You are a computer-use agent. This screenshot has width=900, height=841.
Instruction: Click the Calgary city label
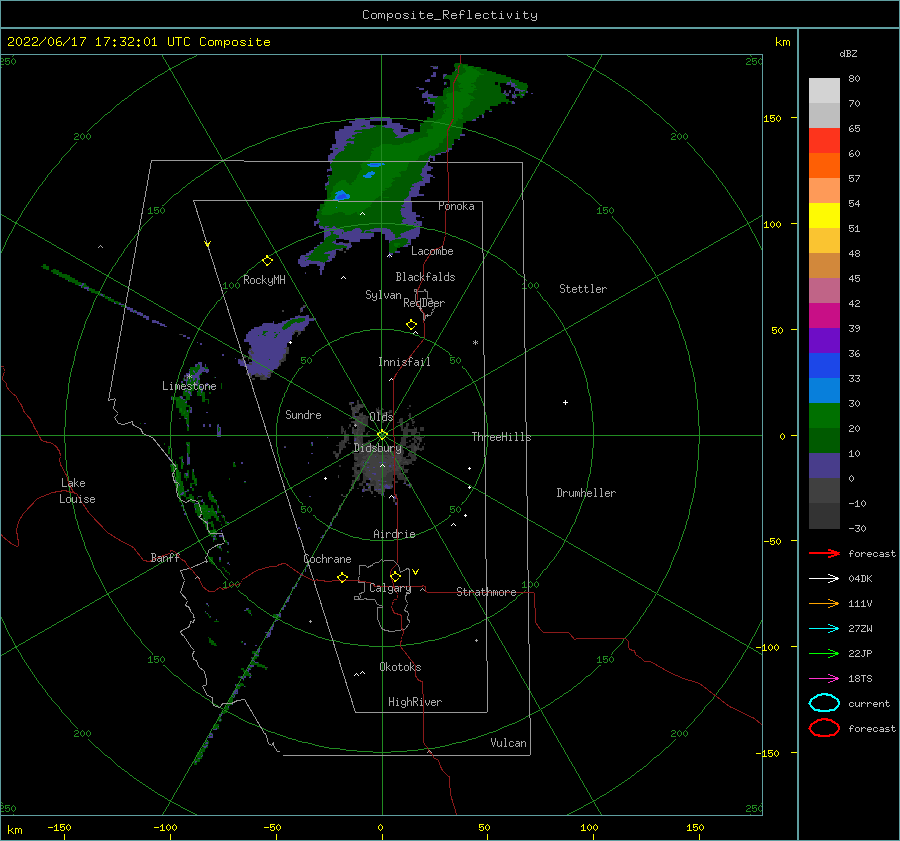tap(390, 588)
